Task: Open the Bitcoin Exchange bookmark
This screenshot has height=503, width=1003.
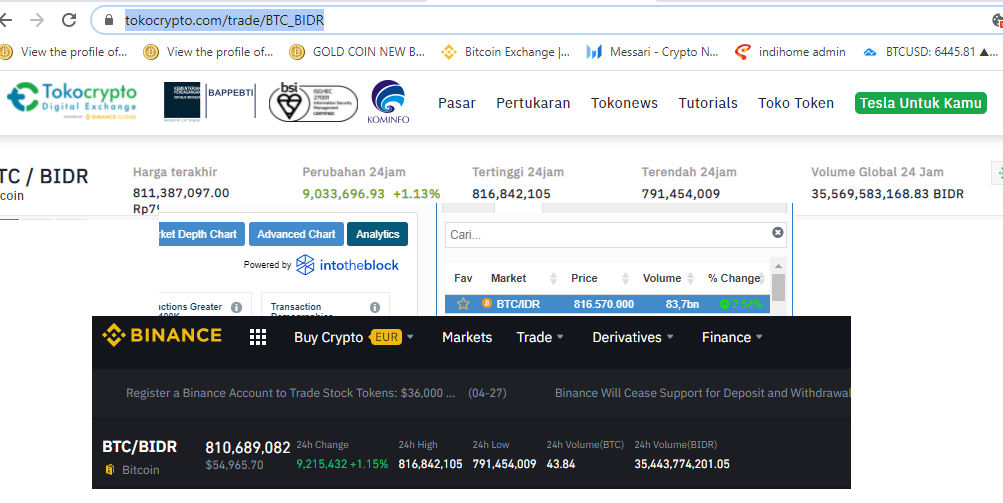Action: coord(505,52)
